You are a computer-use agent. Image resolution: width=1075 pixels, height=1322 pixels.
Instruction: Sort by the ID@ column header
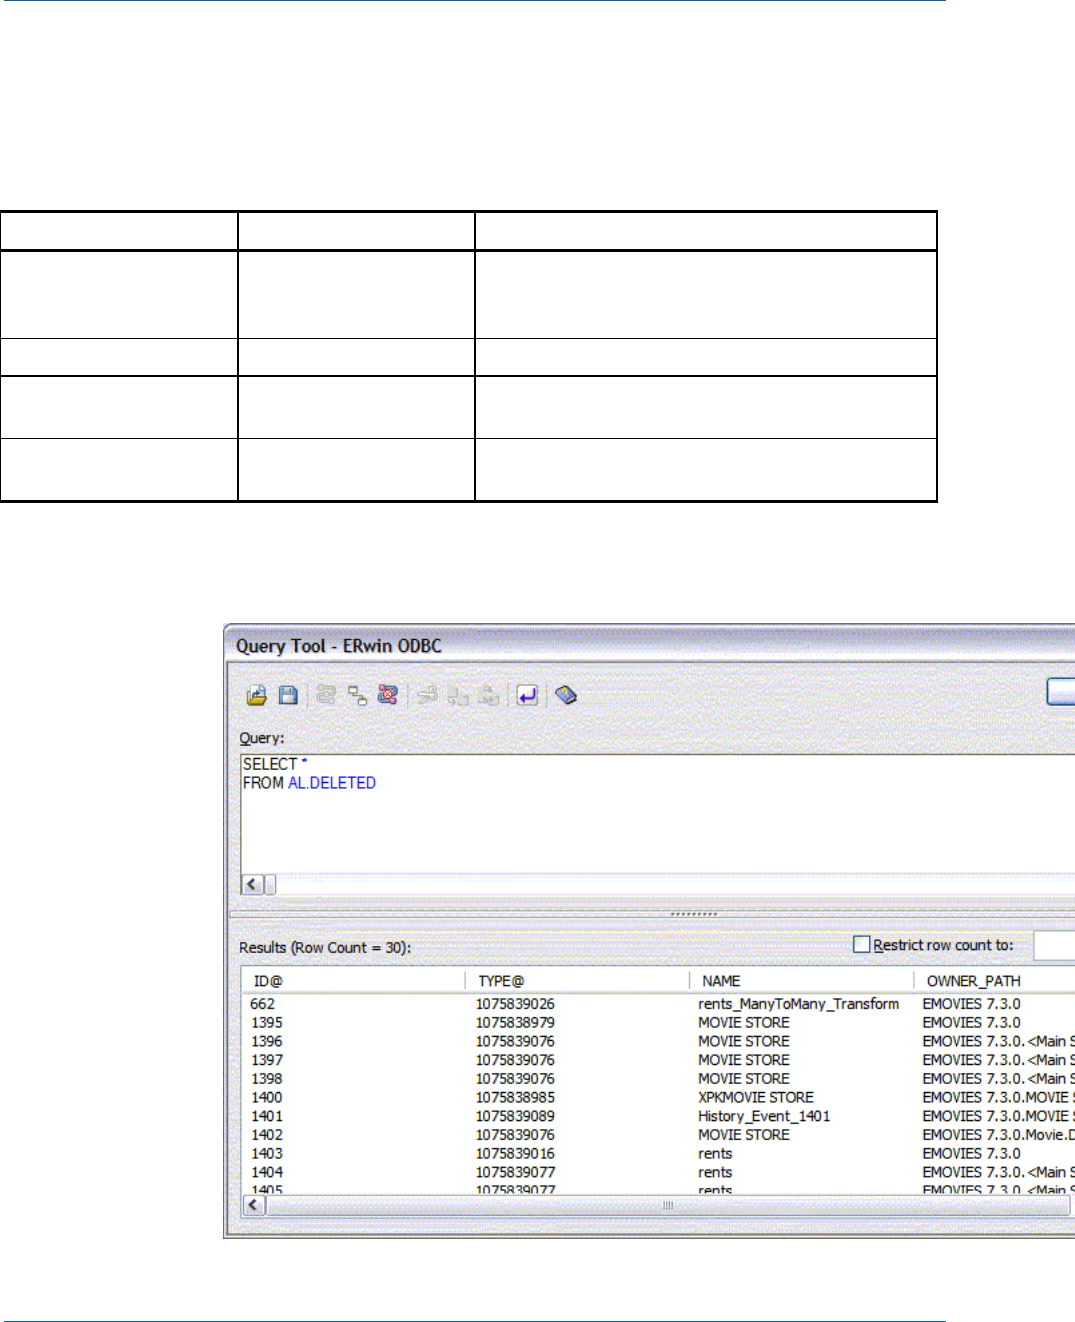[355, 981]
